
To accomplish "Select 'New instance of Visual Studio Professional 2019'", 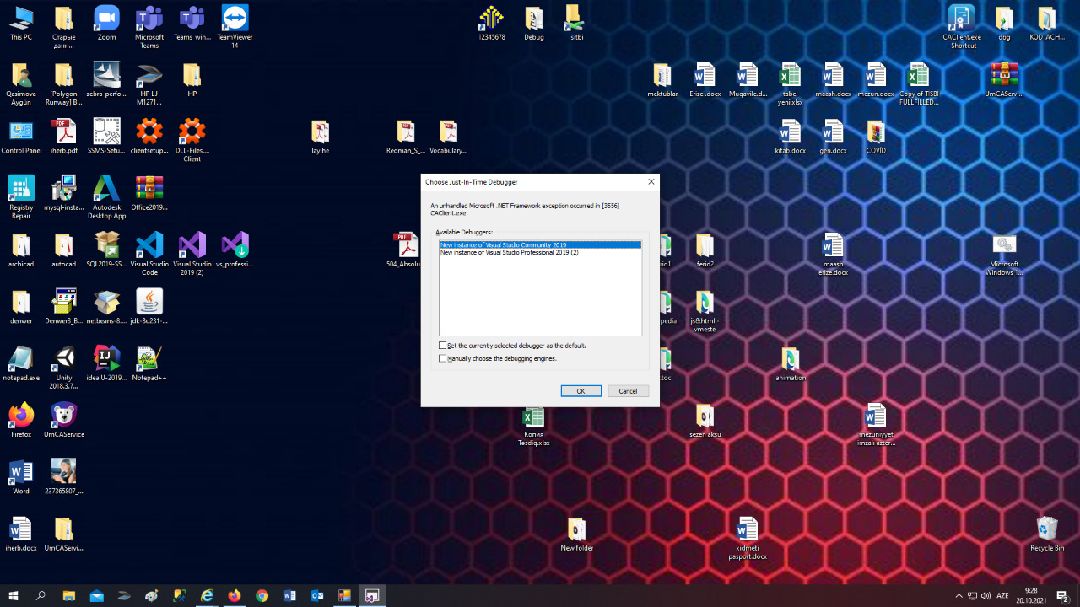I will click(510, 252).
